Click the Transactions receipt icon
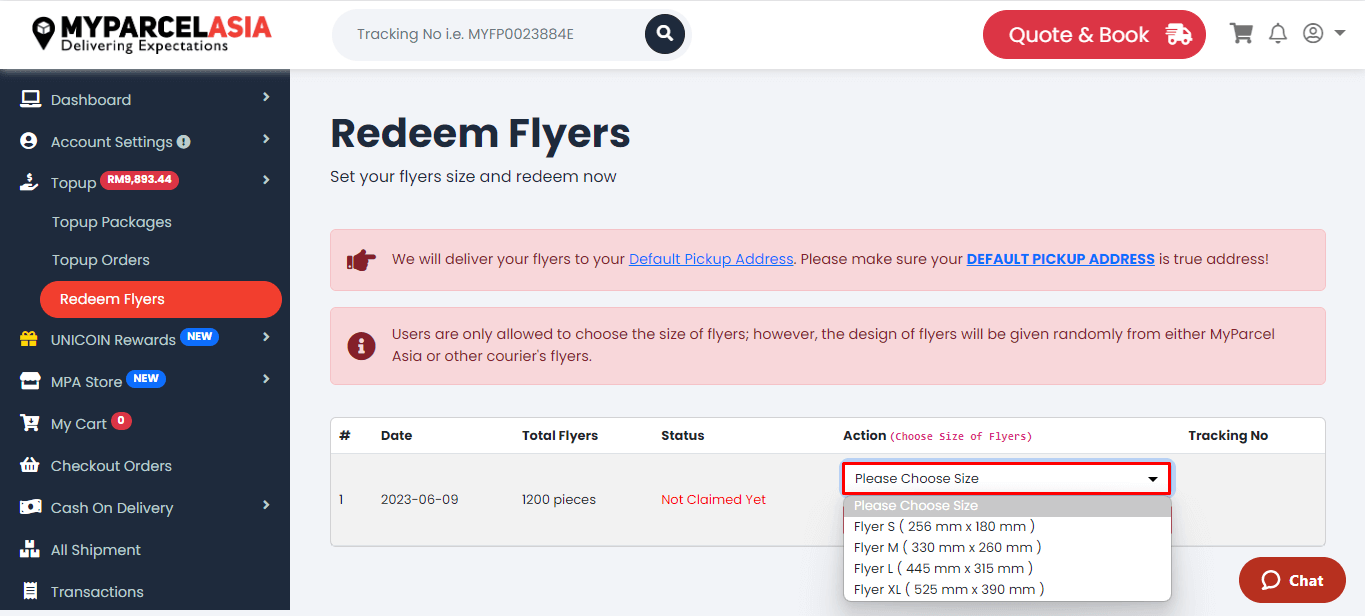1365x616 pixels. [x=30, y=591]
